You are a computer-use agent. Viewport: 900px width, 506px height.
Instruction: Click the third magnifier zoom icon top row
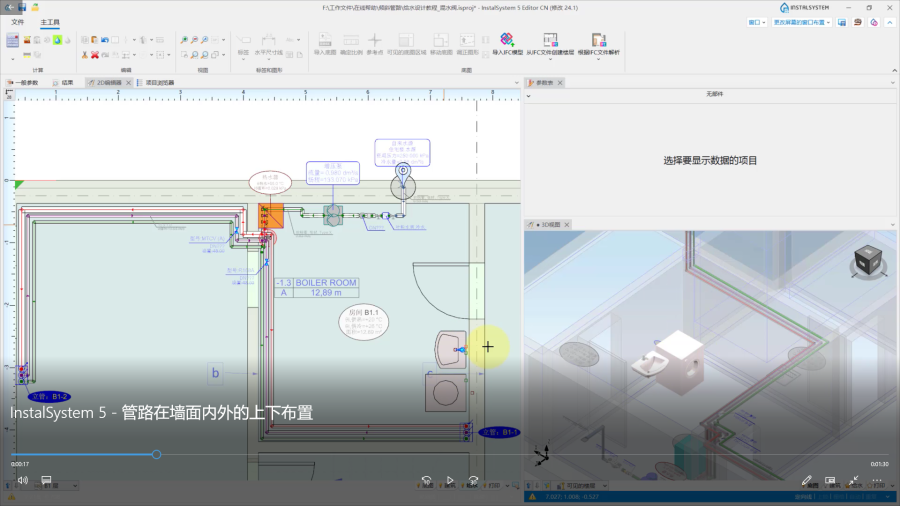pos(205,40)
